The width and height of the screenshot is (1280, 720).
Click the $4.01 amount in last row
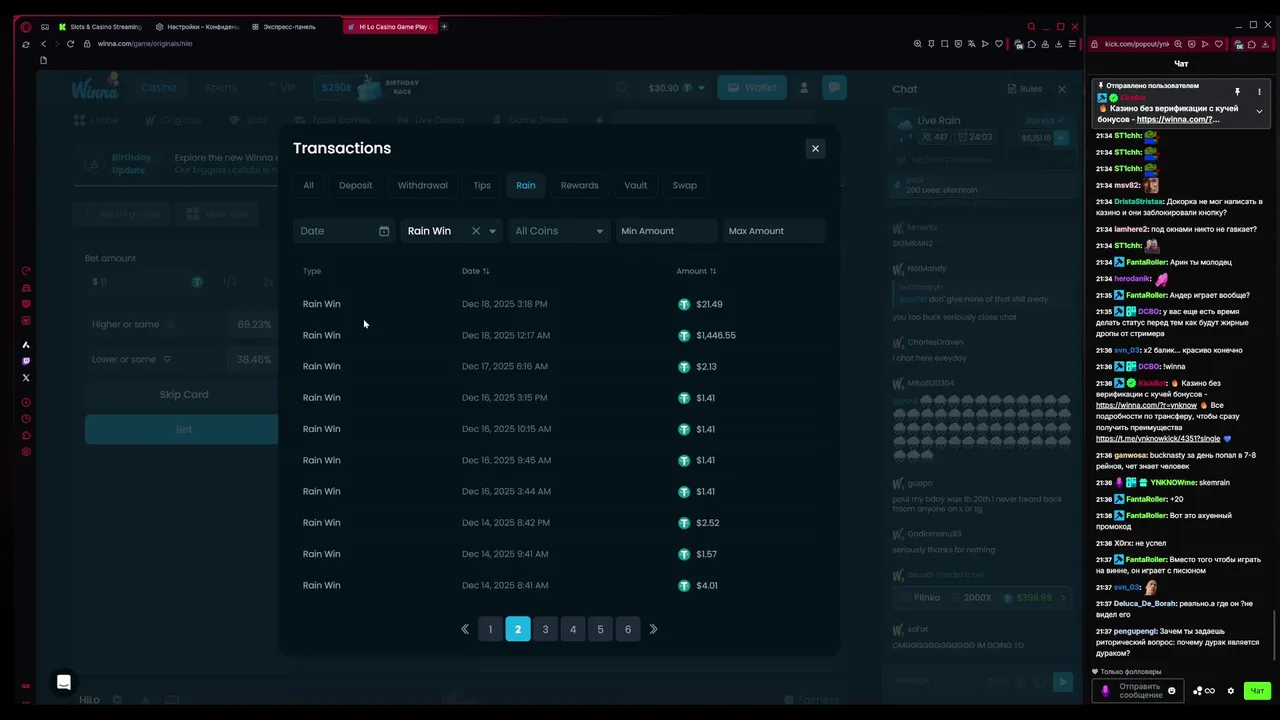coord(707,585)
